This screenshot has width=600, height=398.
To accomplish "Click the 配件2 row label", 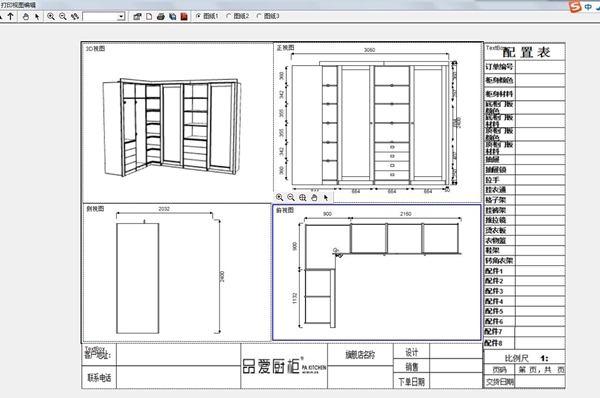I will [x=494, y=281].
